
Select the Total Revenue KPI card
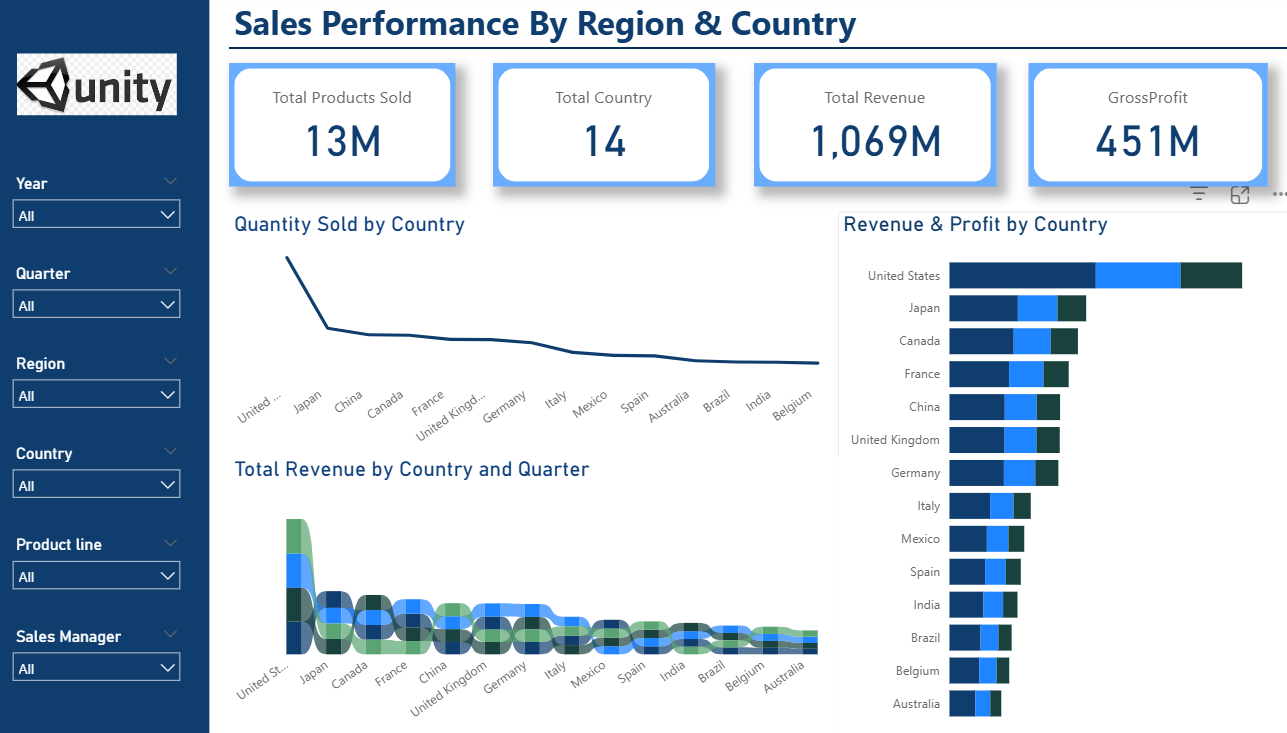pos(874,124)
